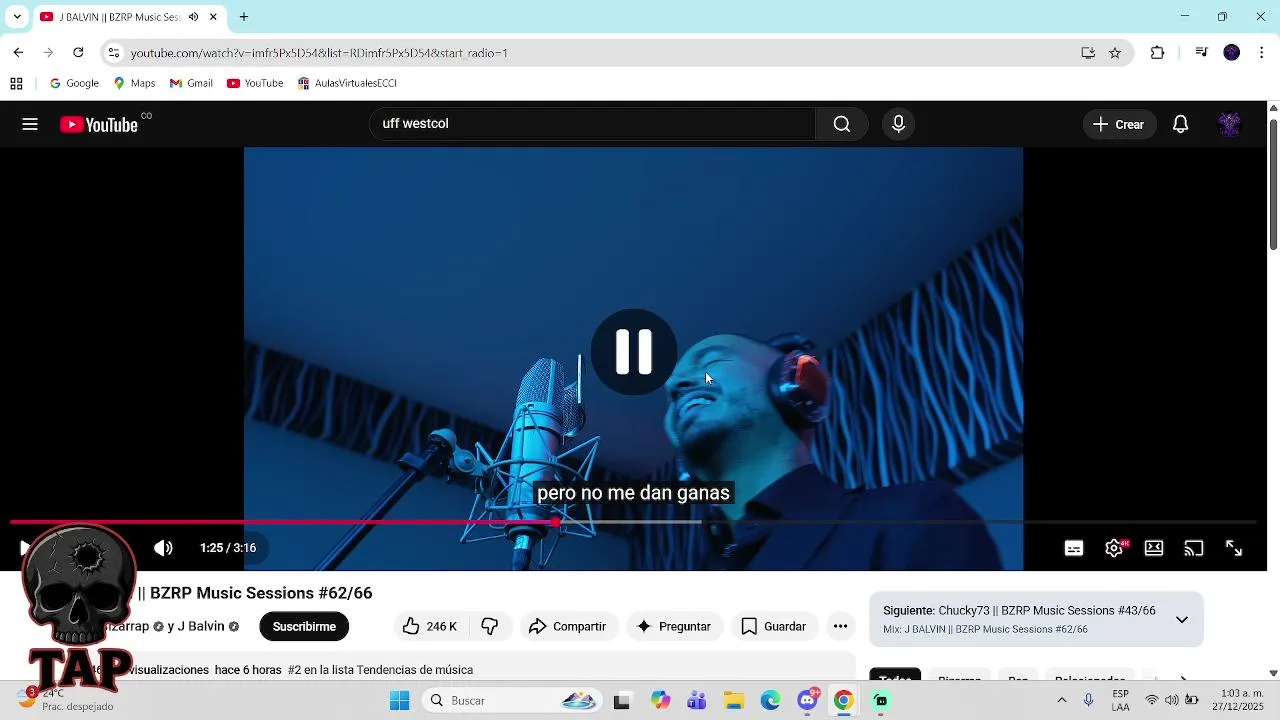1280x720 pixels.
Task: Open the ESP LAA input language
Action: point(1120,700)
